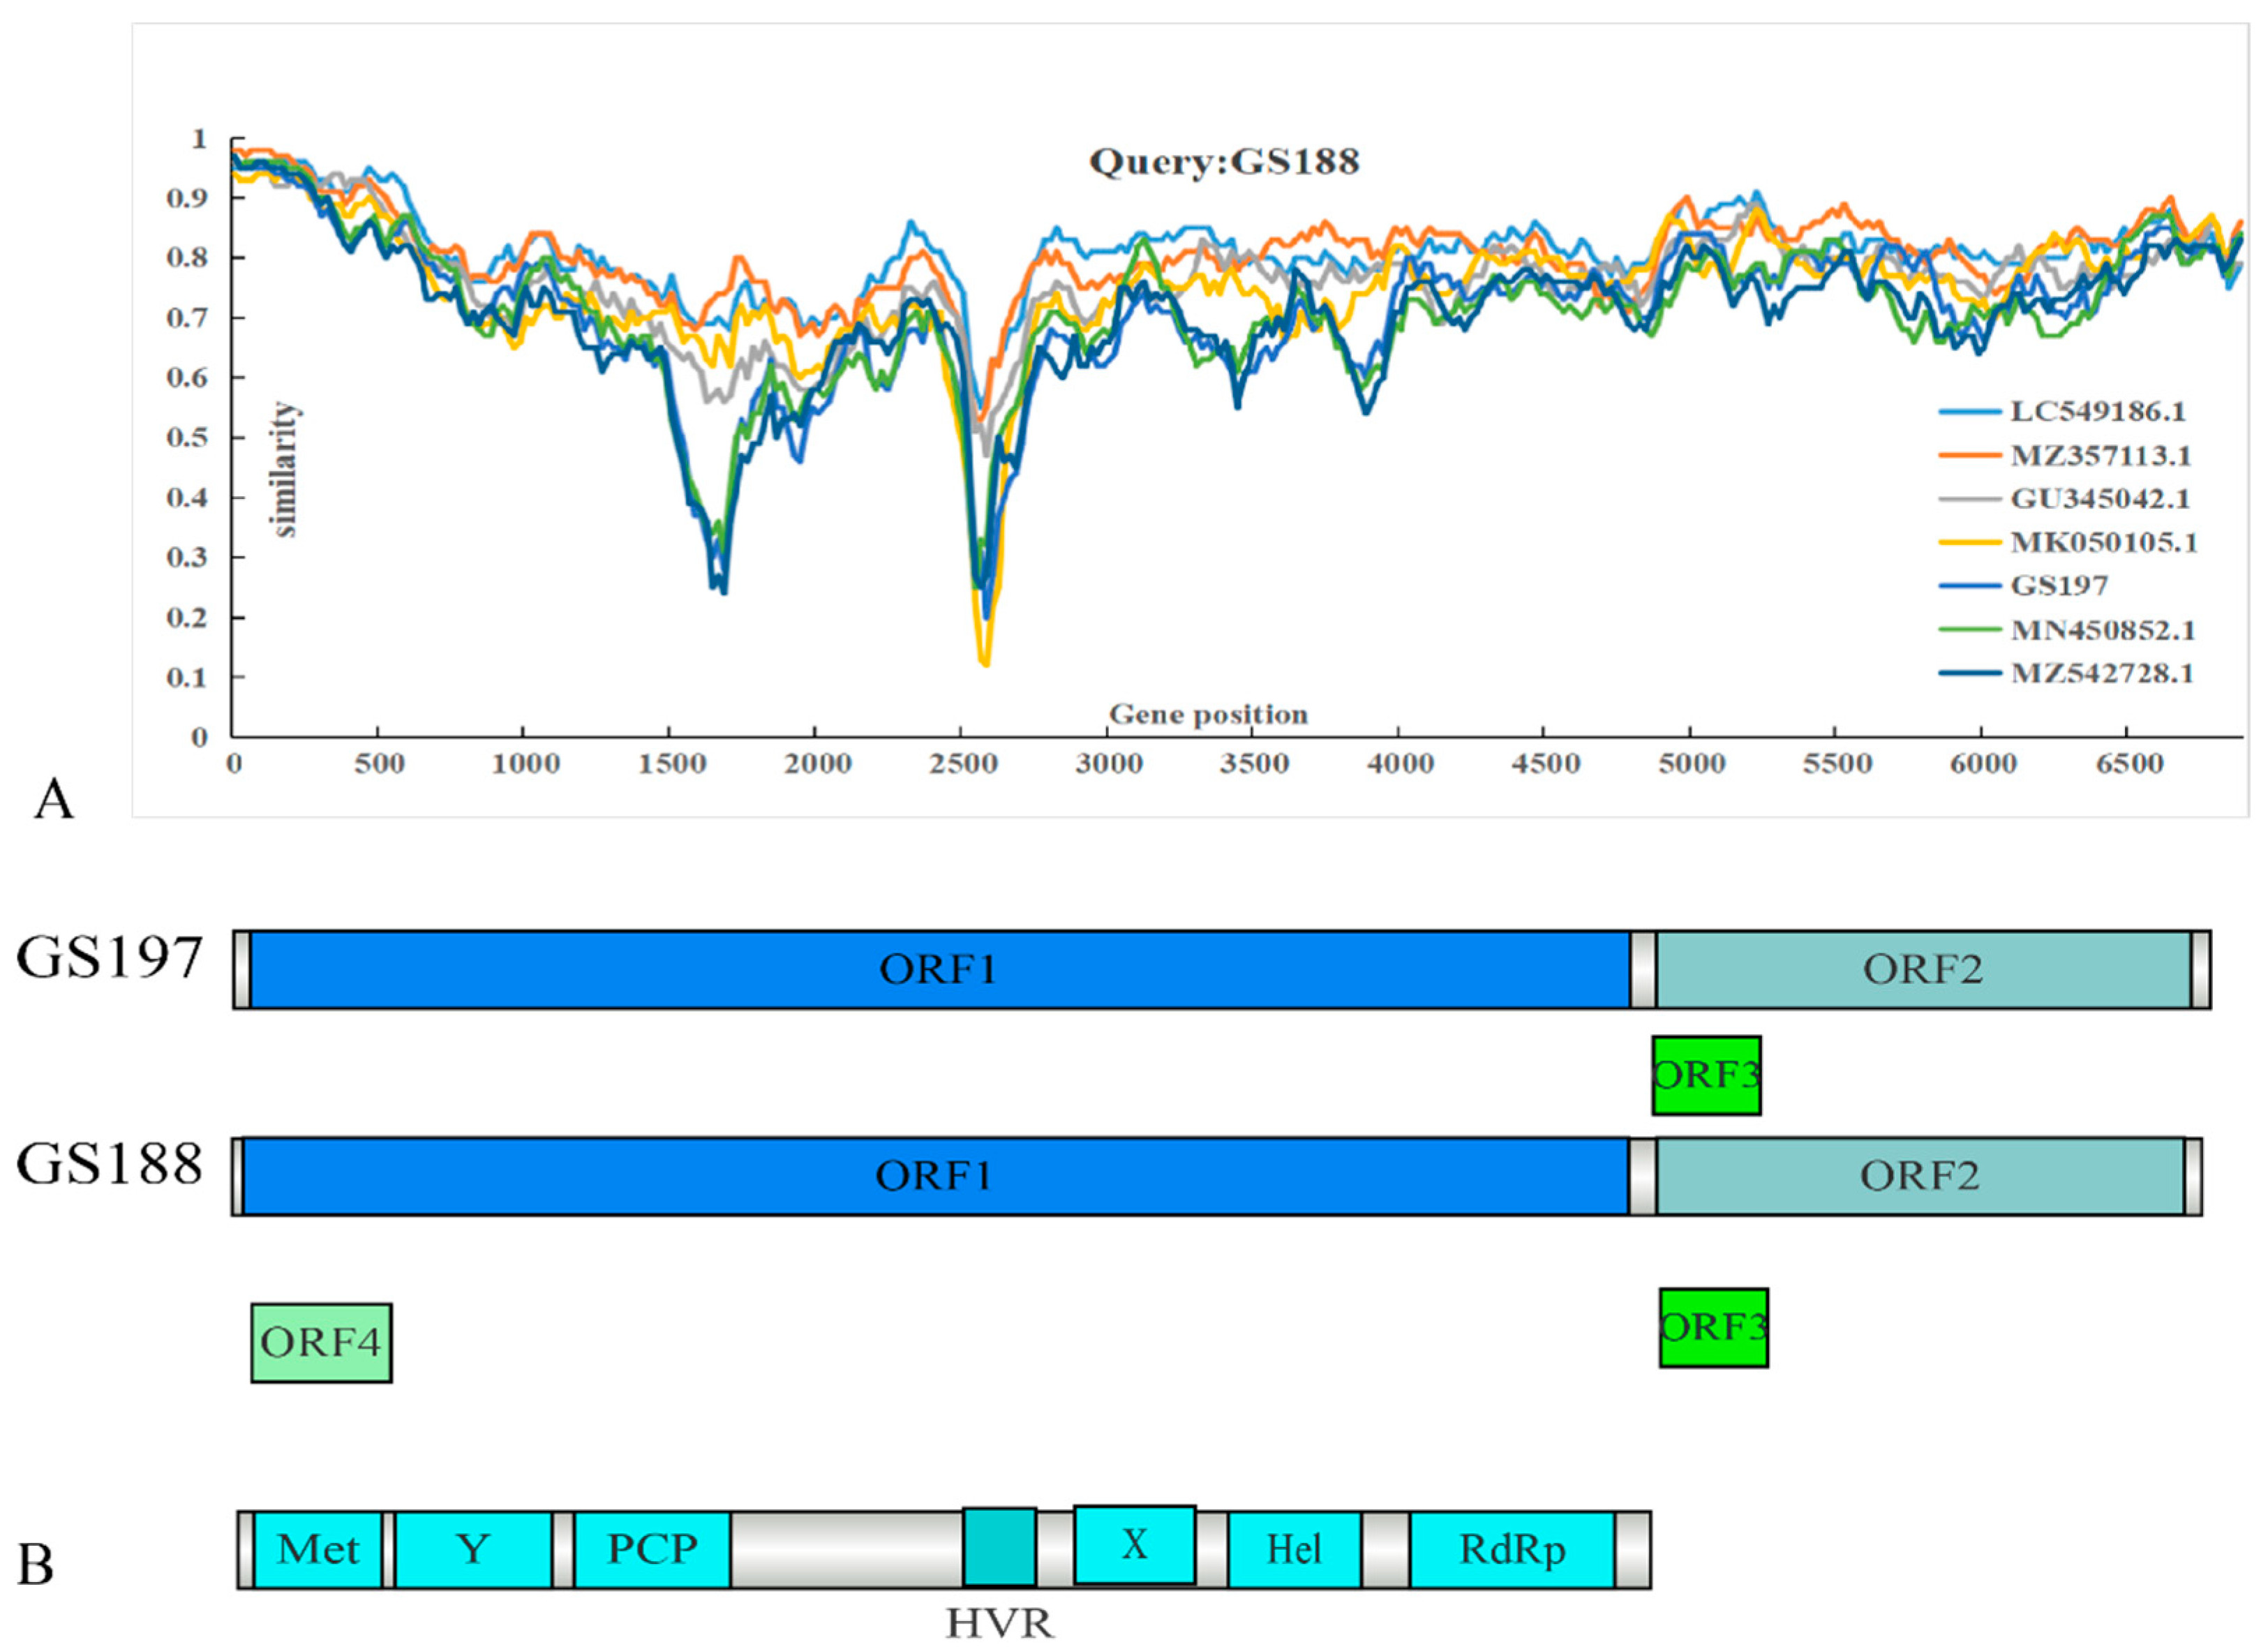Screen dimensions: 2268x1649
Task: Click the Met domain box
Action: click(x=318, y=1549)
